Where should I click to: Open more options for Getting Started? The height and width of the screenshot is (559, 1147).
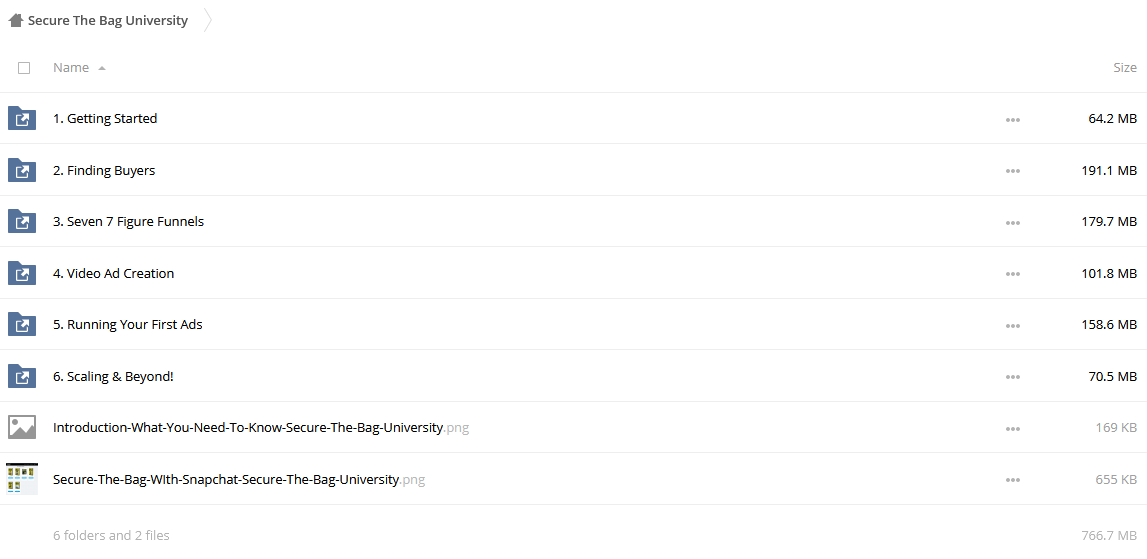(x=1012, y=119)
